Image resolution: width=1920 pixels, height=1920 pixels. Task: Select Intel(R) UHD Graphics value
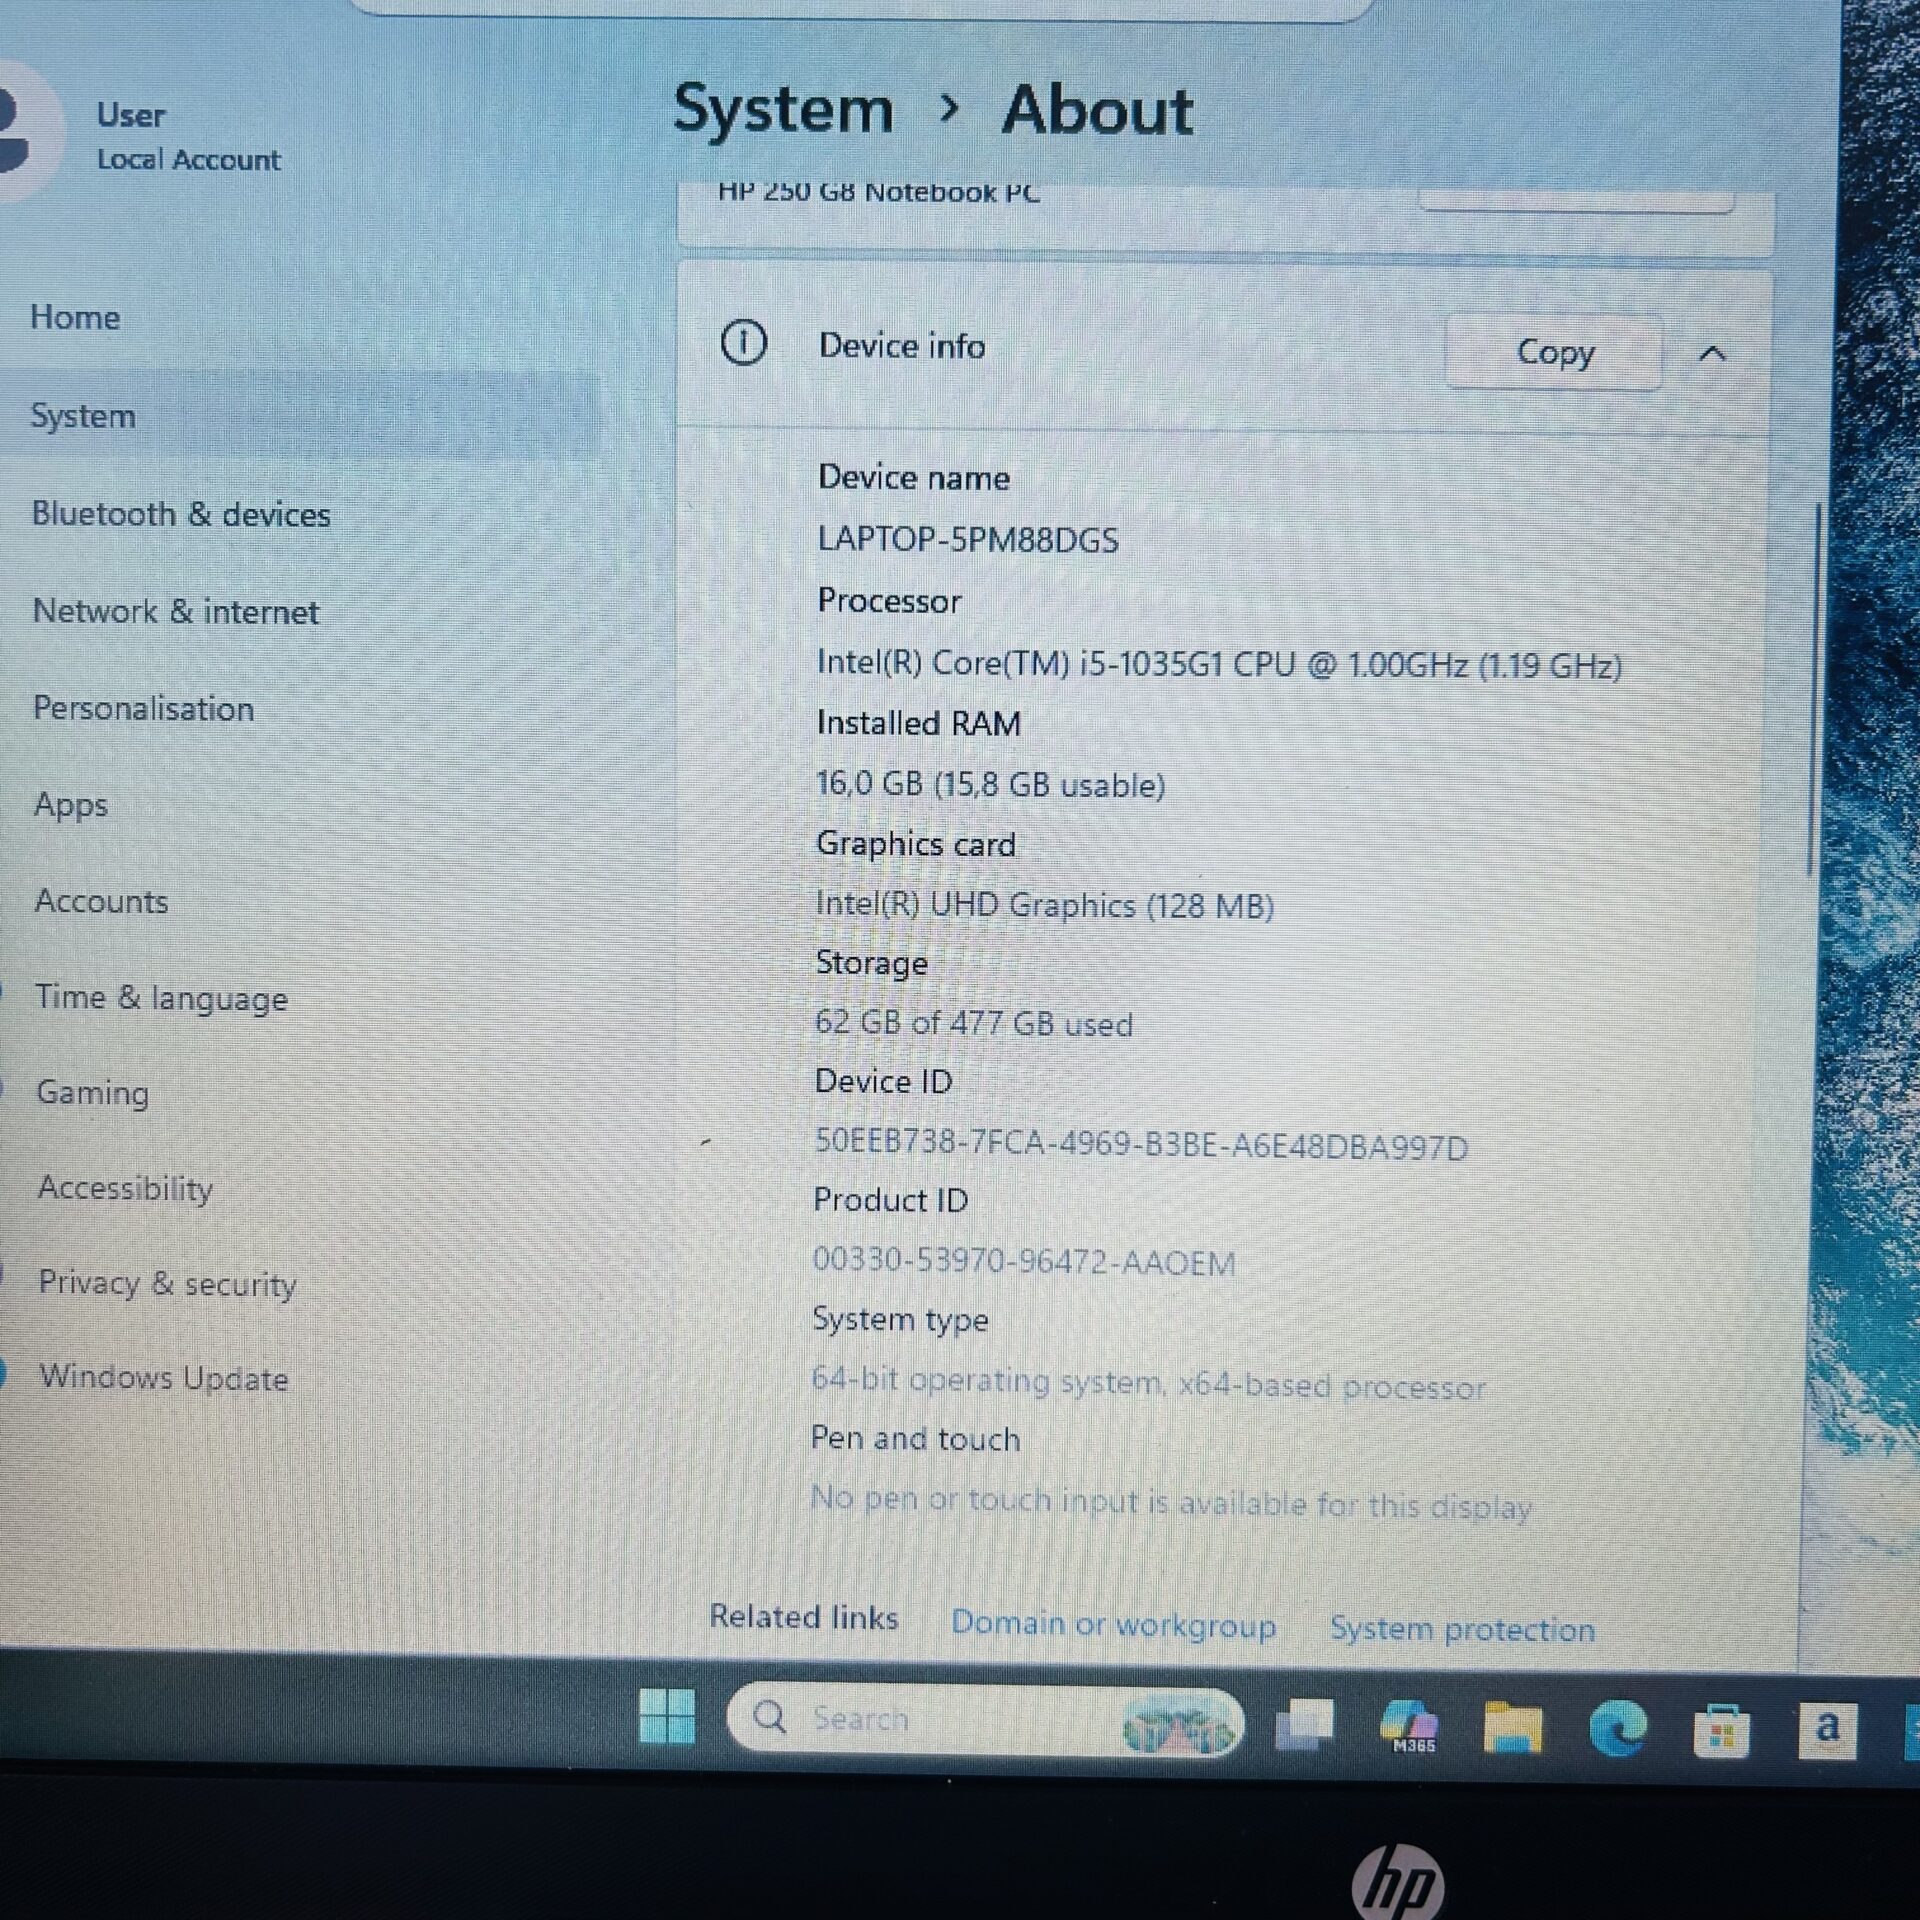tap(1045, 905)
